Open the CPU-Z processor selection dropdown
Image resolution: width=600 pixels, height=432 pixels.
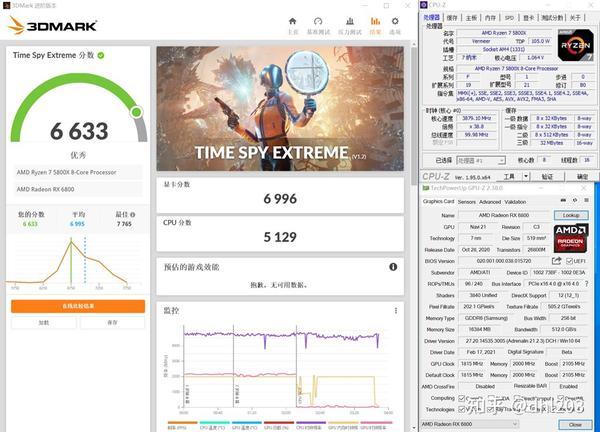pos(481,161)
